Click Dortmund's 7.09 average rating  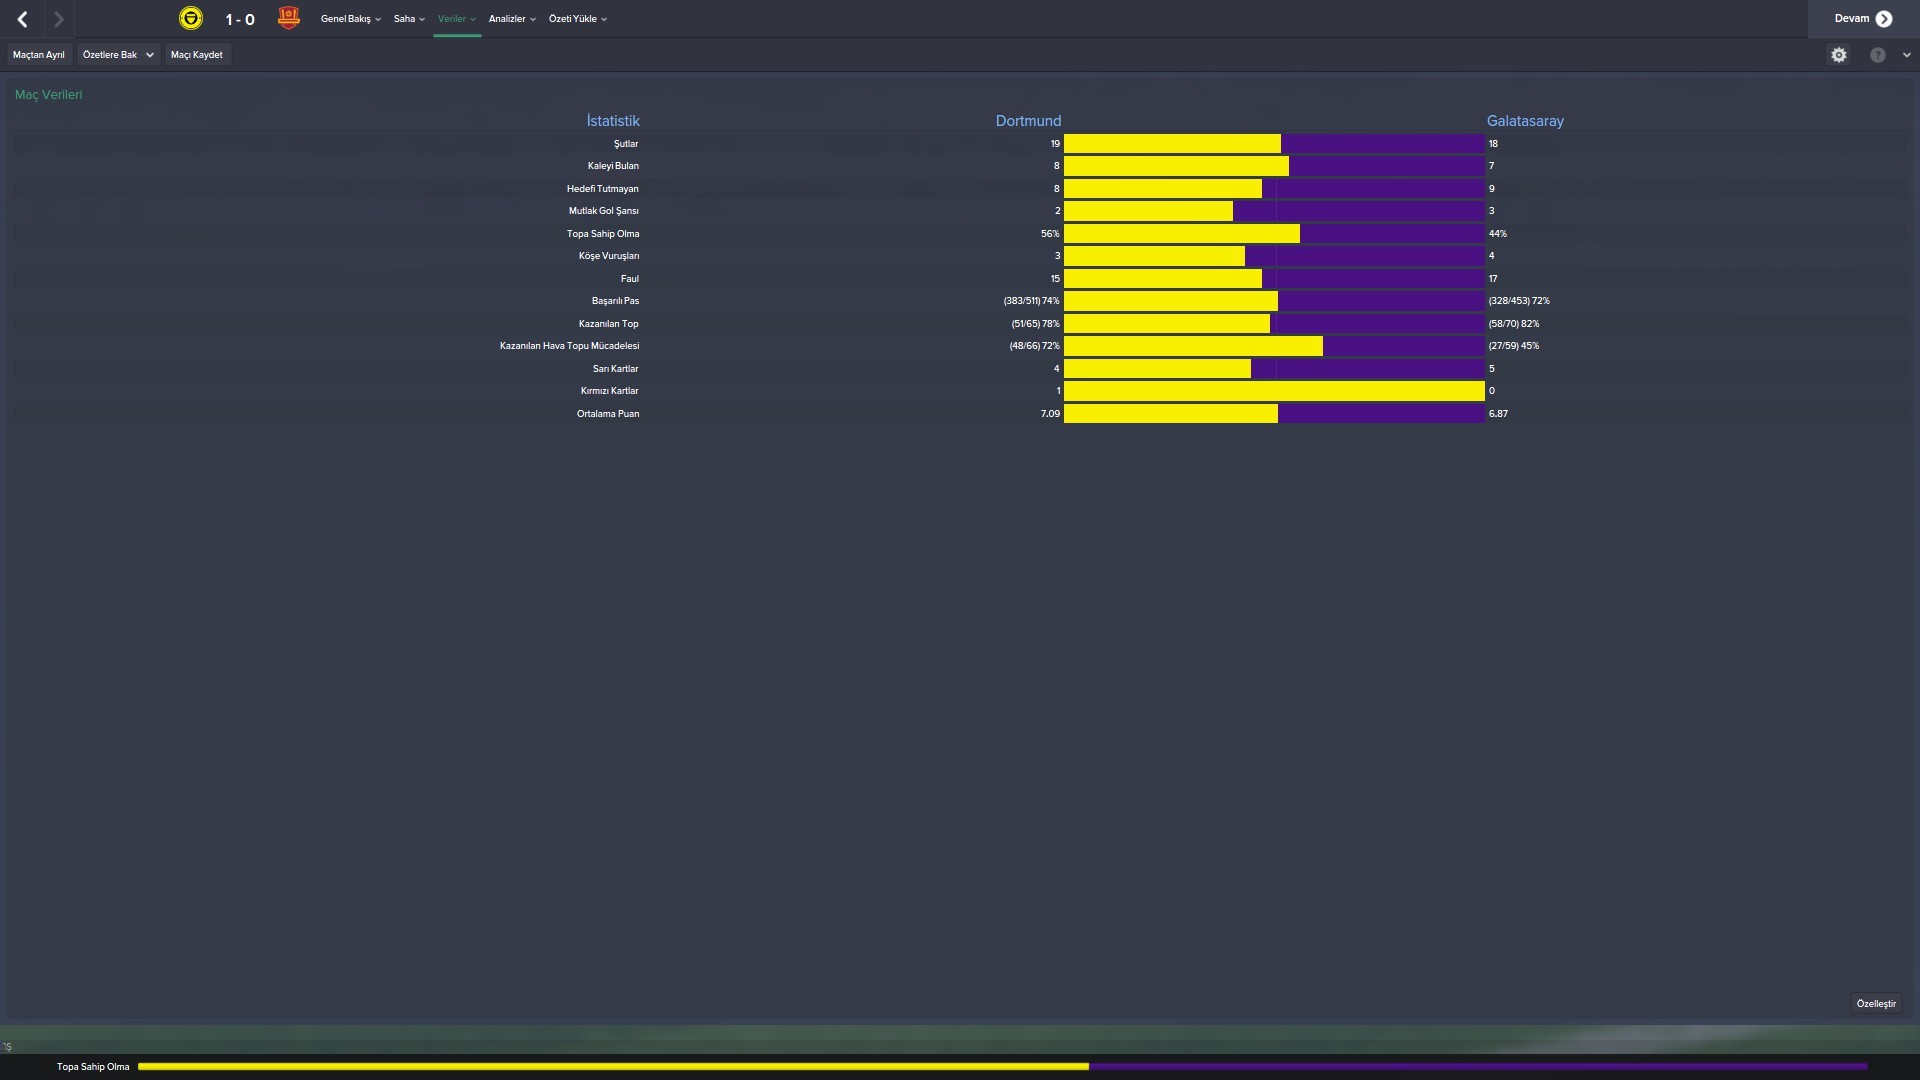(1050, 414)
